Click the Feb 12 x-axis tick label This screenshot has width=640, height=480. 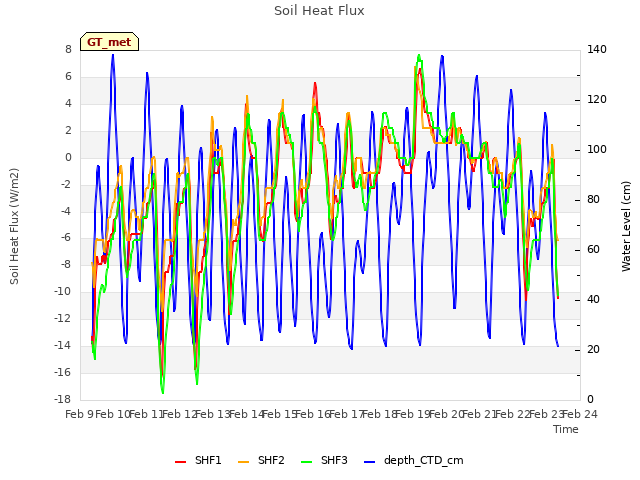click(180, 414)
